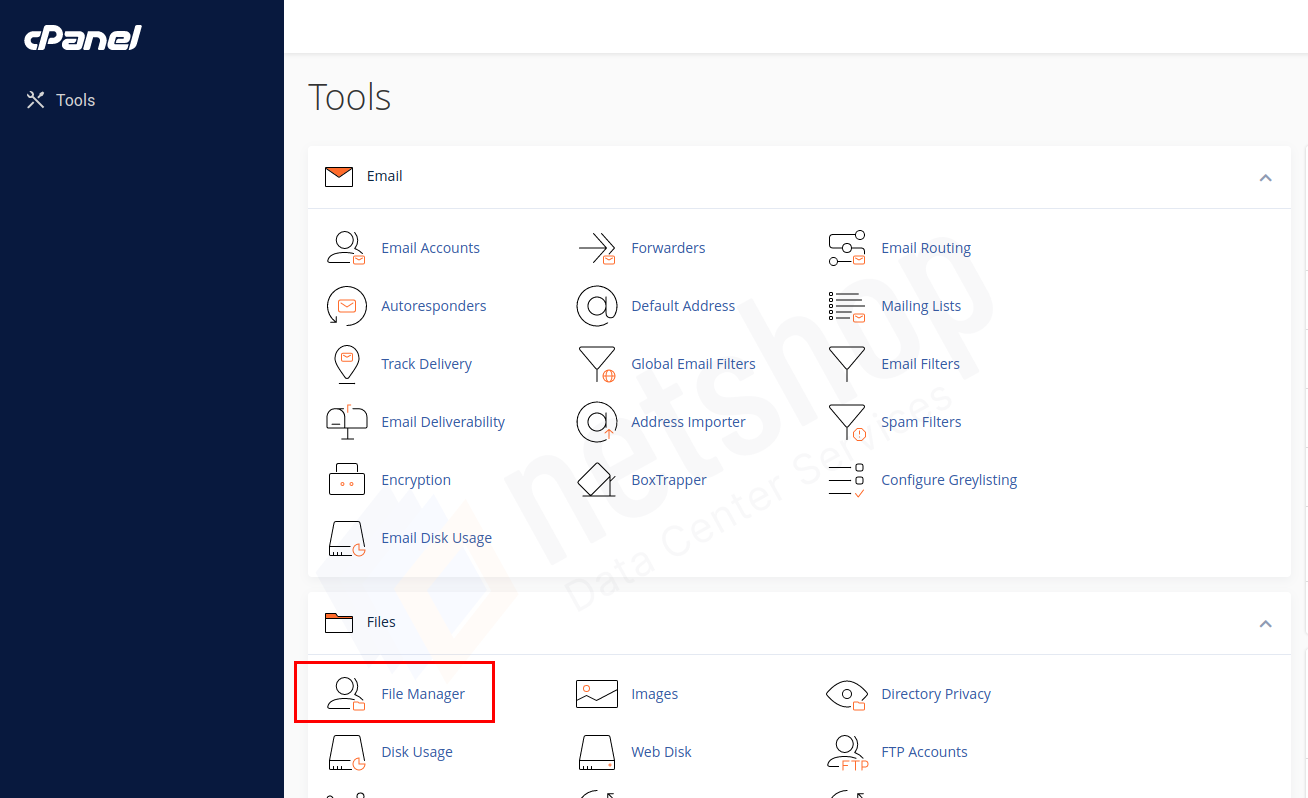This screenshot has height=798, width=1308.
Task: Open the Email Routing icon
Action: point(847,248)
